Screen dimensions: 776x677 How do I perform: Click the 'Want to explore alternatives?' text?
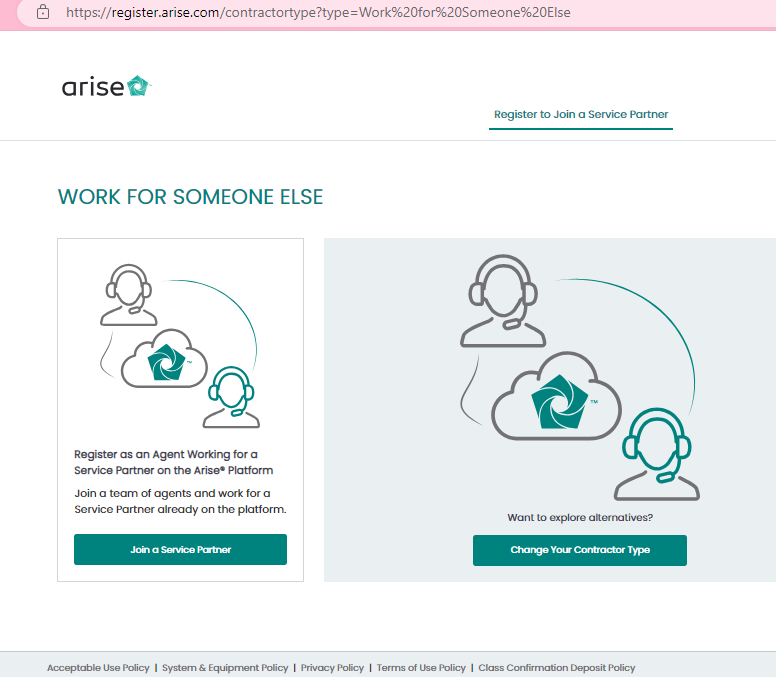point(580,518)
